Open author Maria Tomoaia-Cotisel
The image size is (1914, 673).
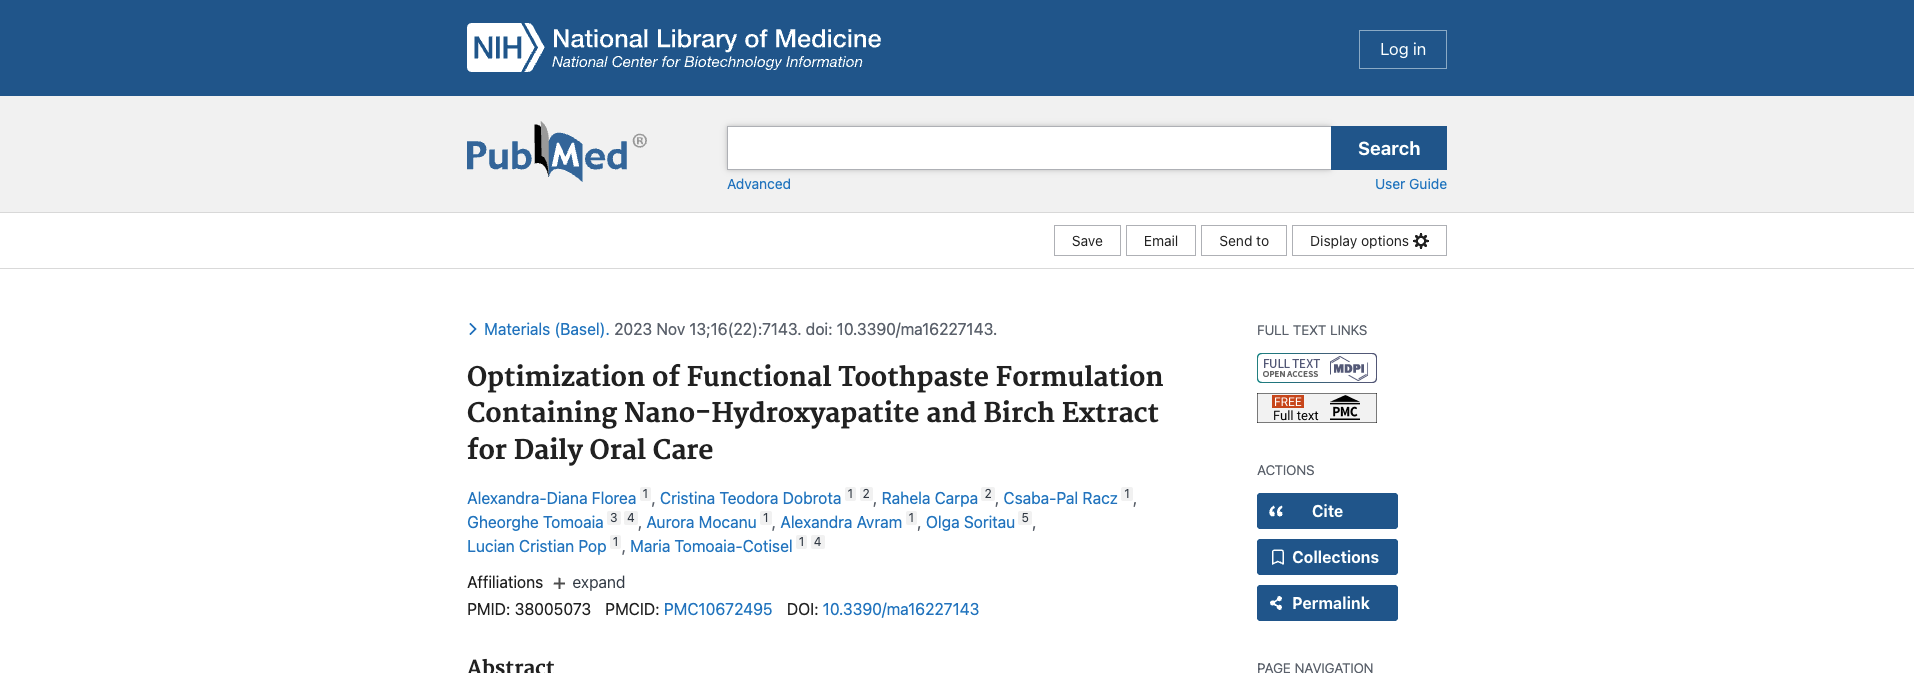point(711,546)
